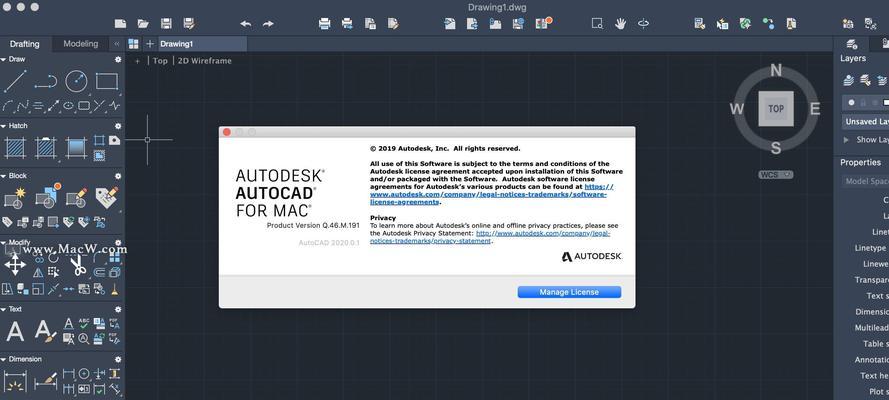Screen dimensions: 889x400
Task: Open the Unsaved Layer State dropdown
Action: (x=865, y=121)
